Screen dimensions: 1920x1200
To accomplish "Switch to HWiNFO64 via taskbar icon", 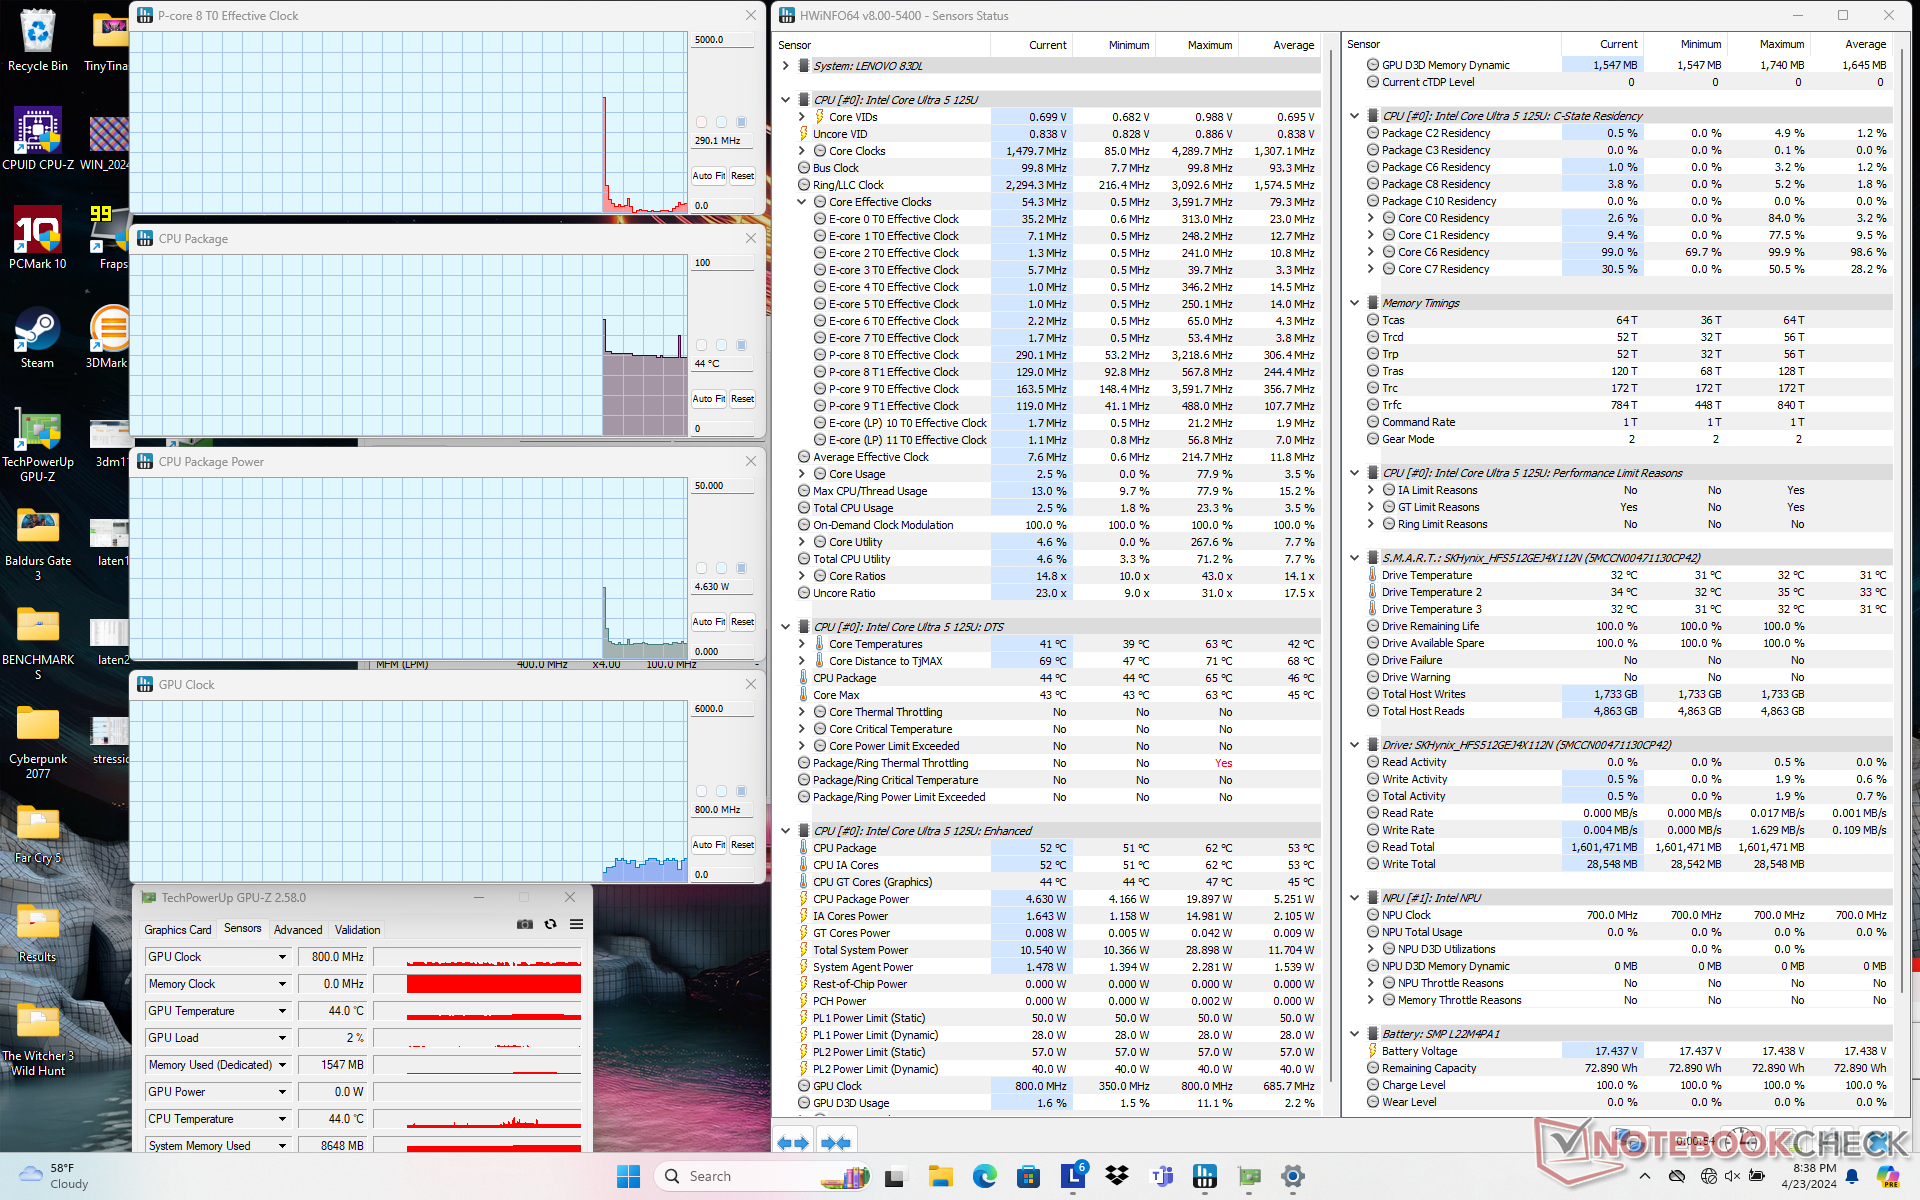I will [1205, 1176].
